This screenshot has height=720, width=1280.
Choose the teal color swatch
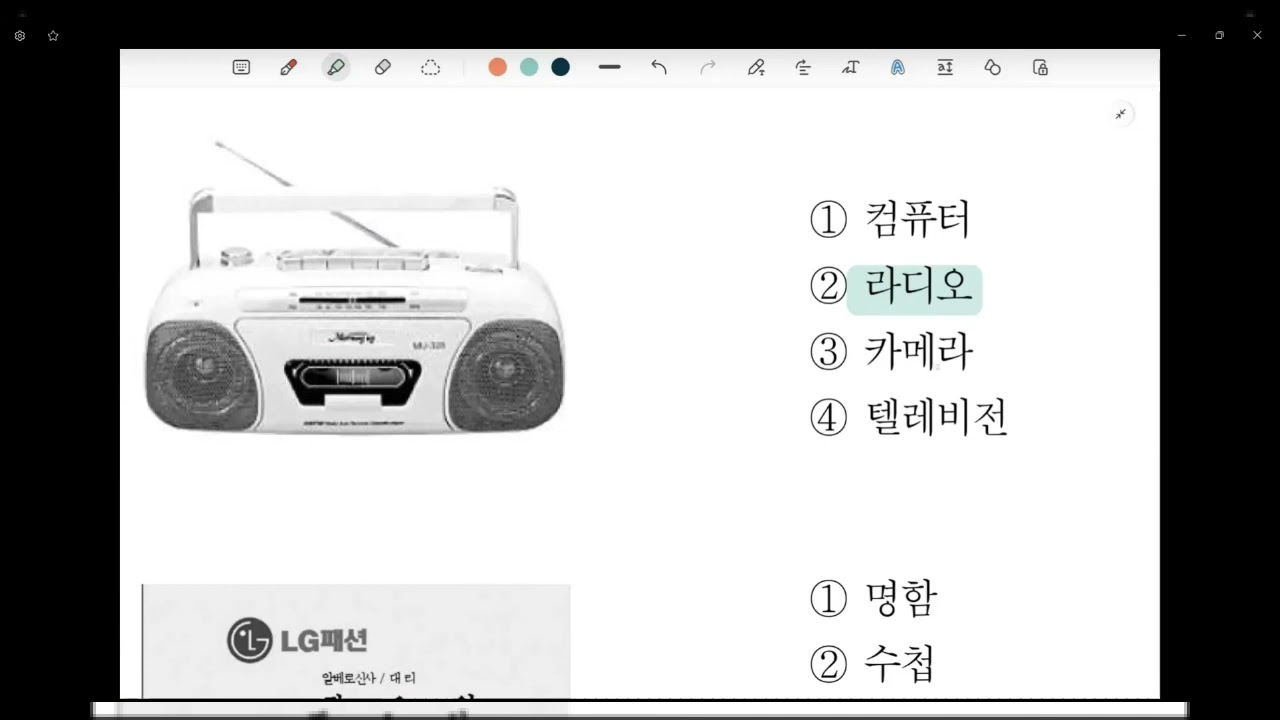click(x=529, y=67)
